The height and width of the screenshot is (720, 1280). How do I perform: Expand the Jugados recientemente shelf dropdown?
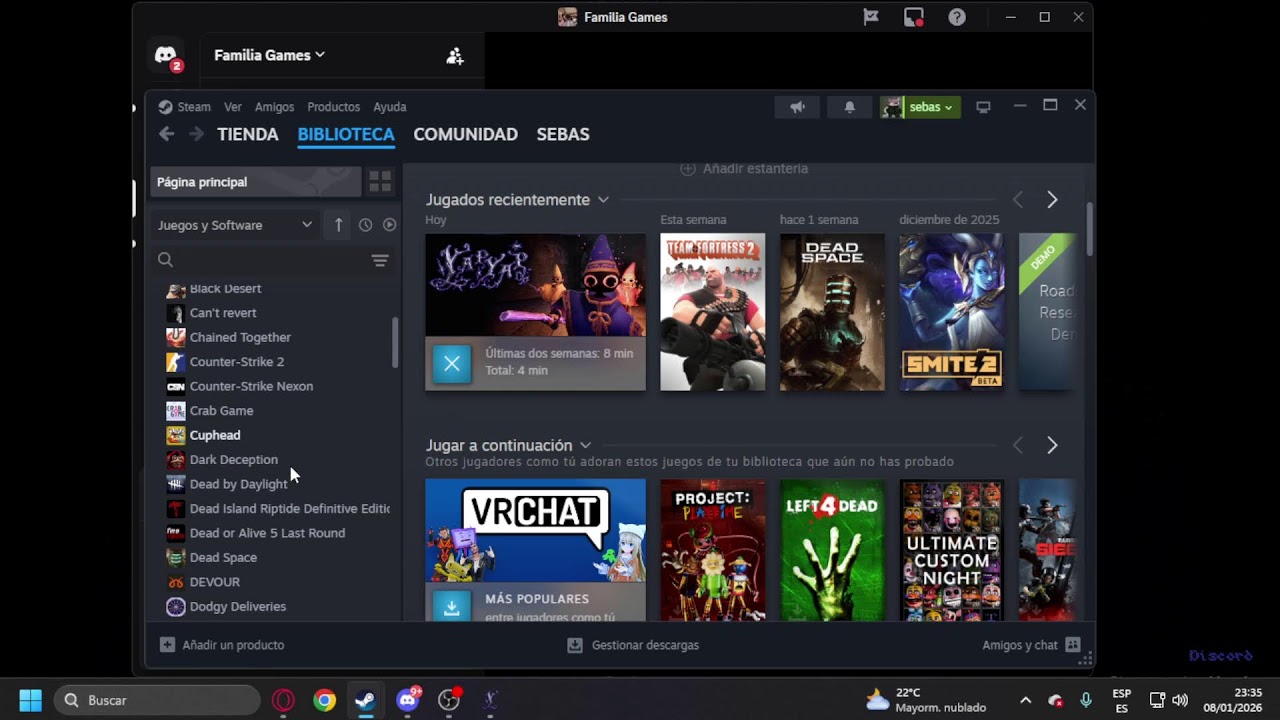pos(603,200)
